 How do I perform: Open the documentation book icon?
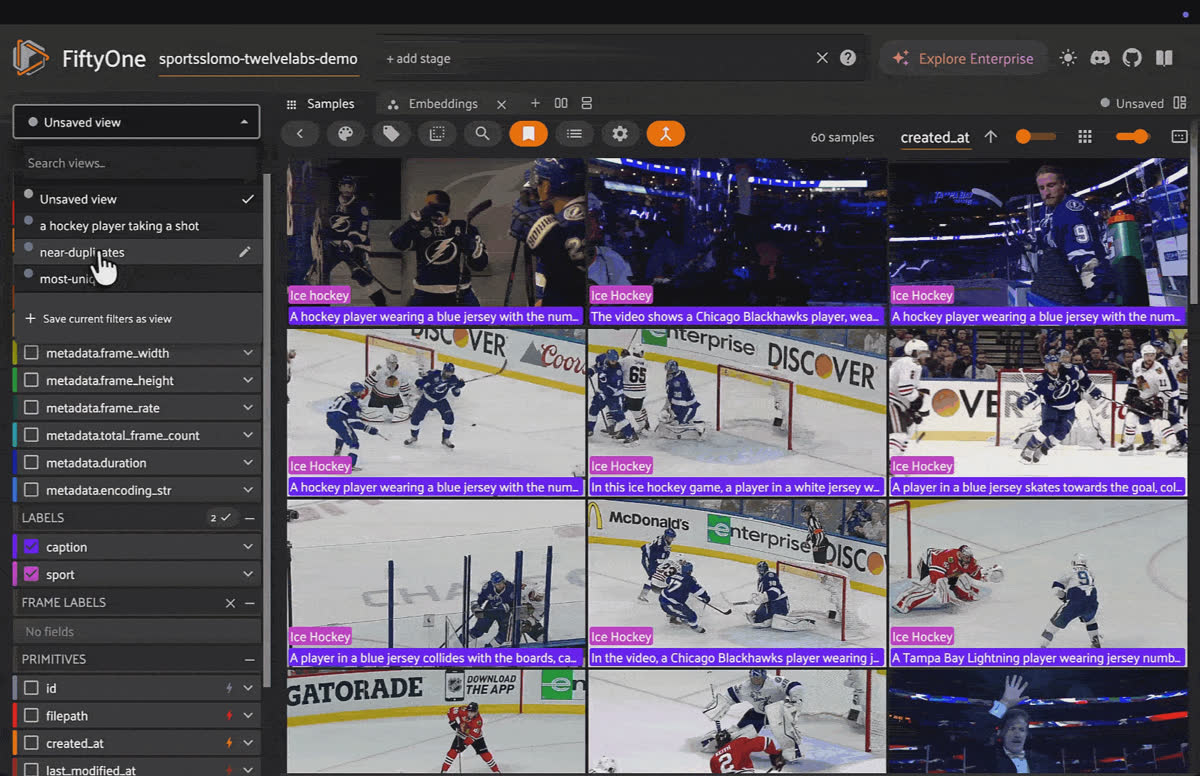pos(1164,58)
